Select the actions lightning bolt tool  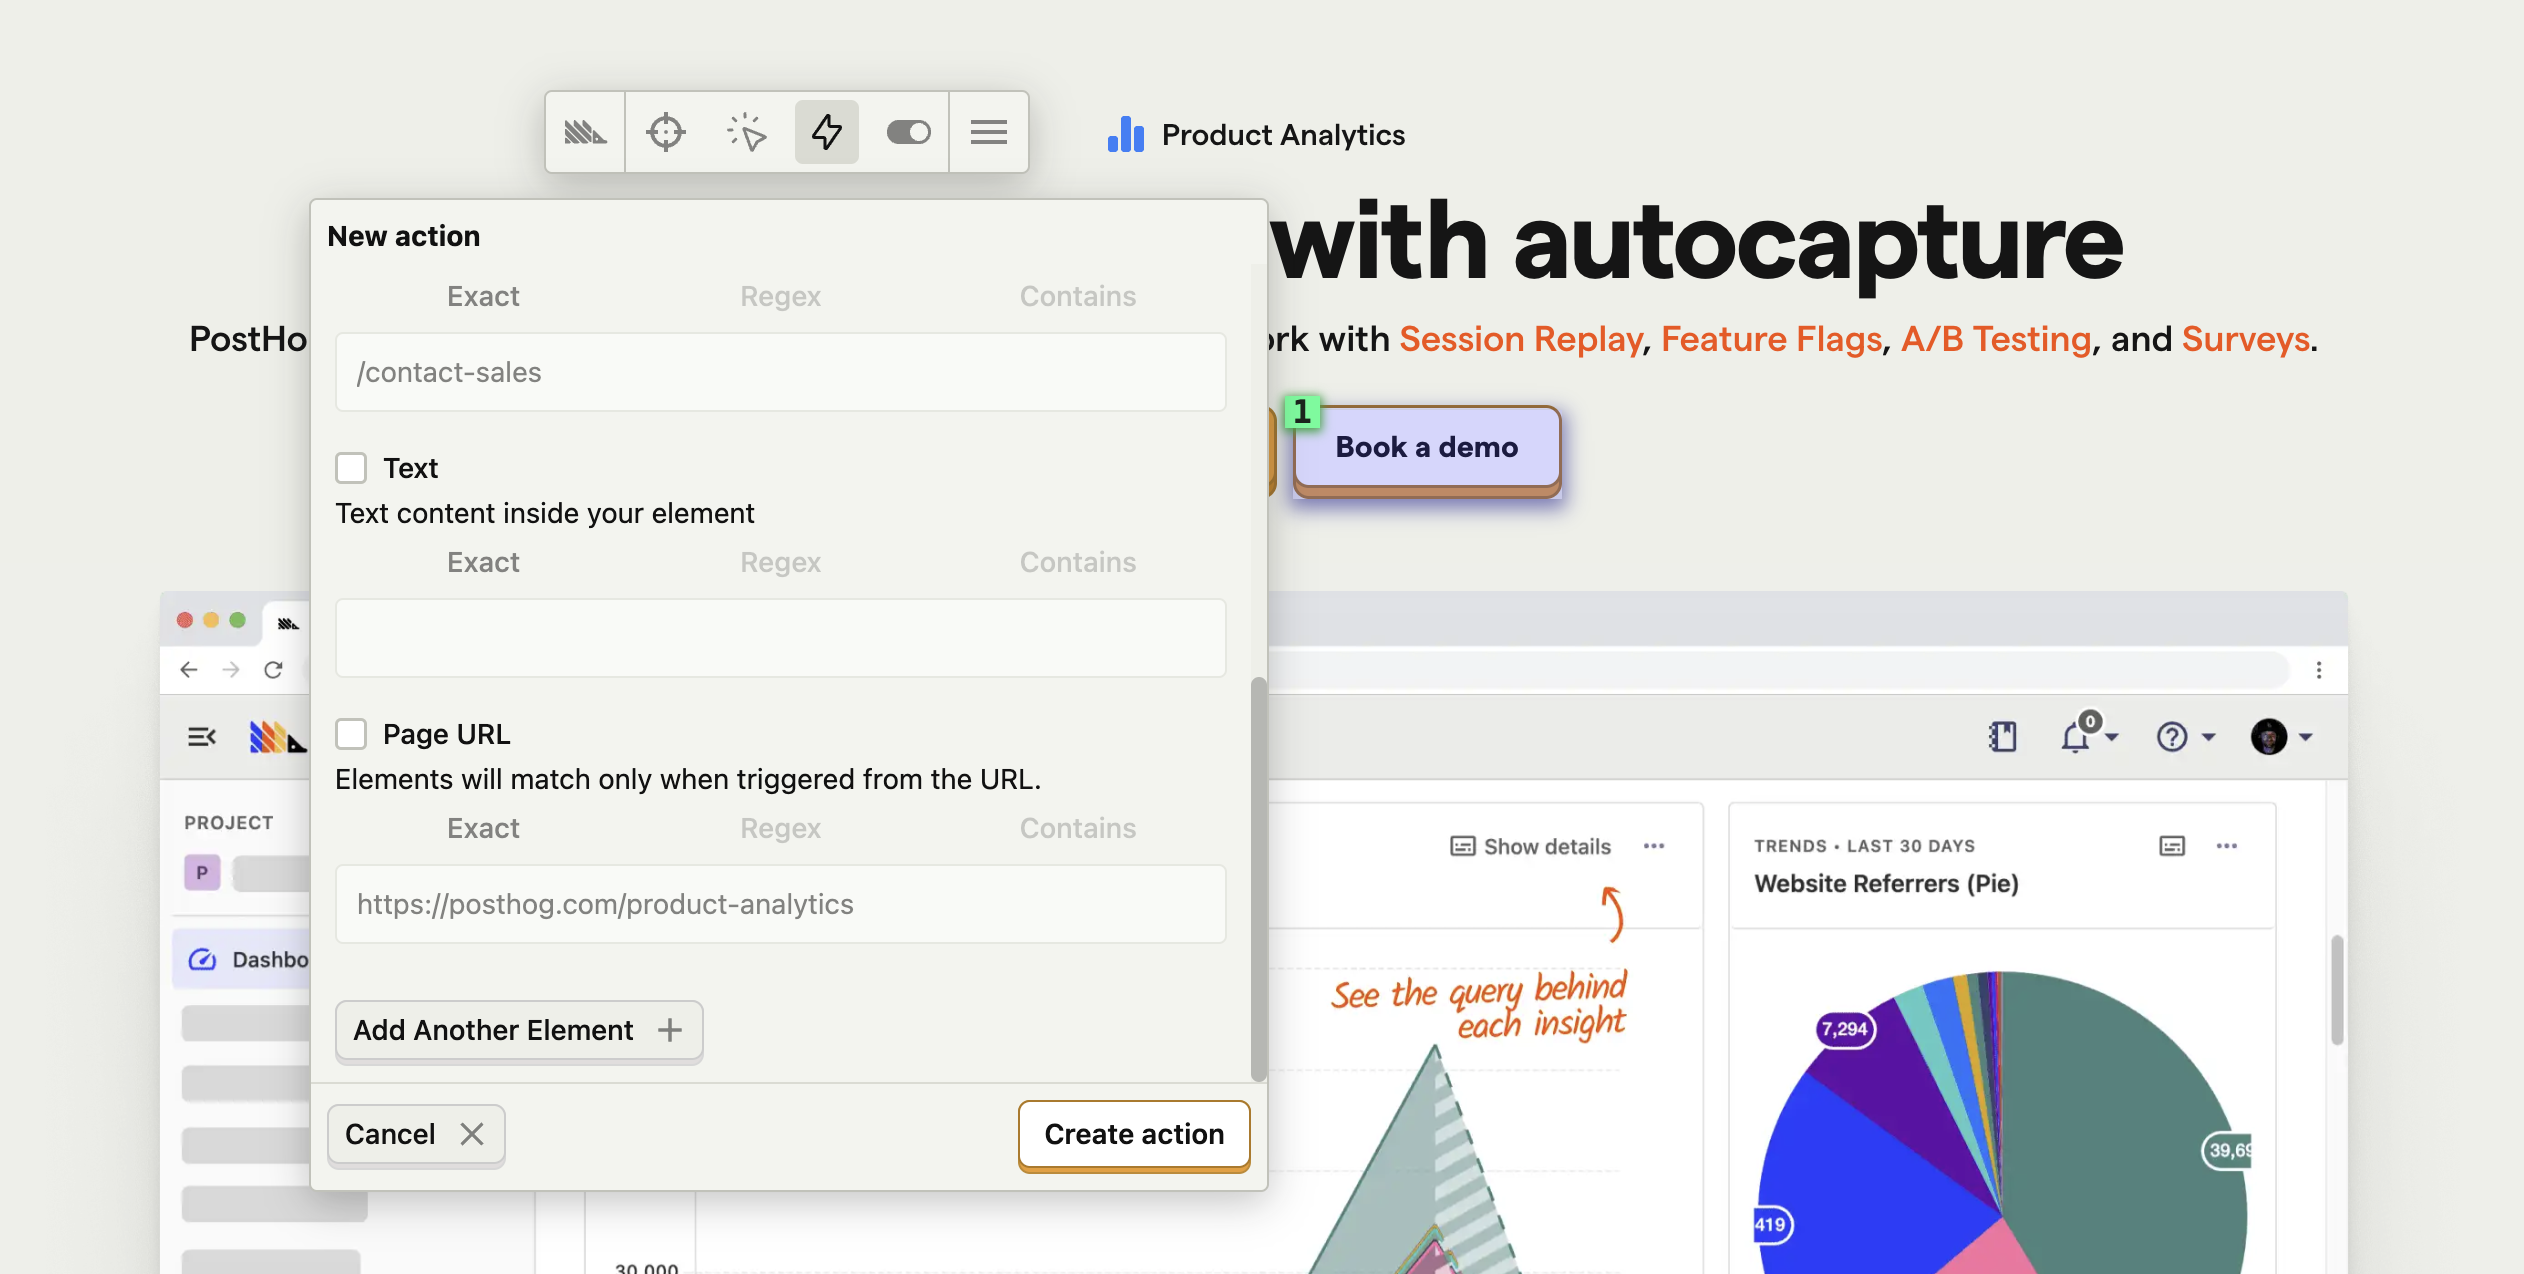pyautogui.click(x=827, y=131)
